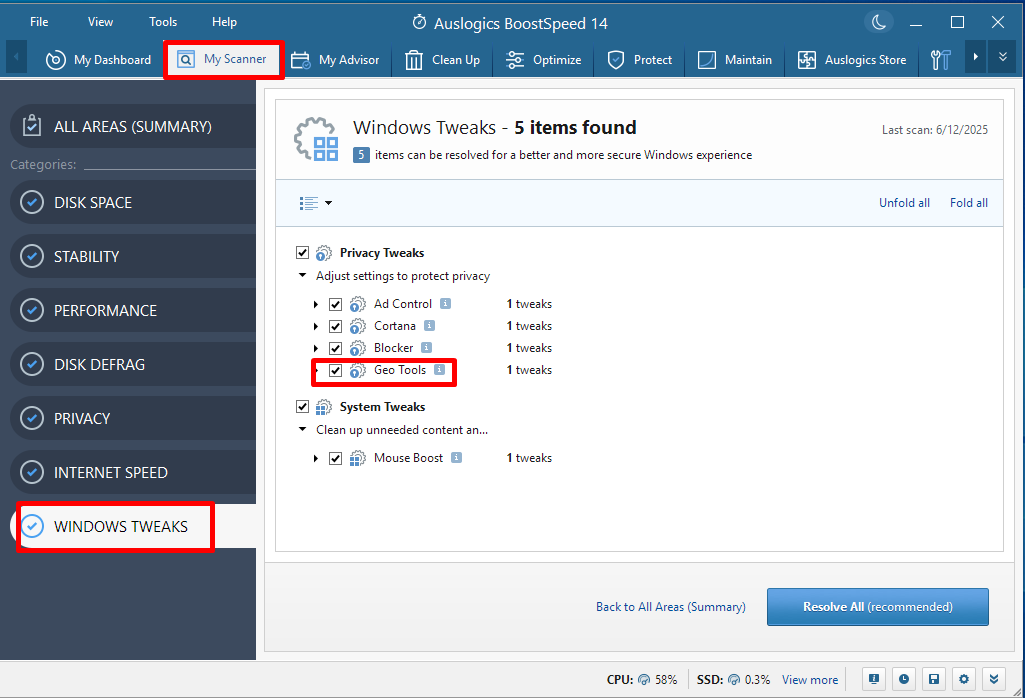Open settings via the status bar gear icon

tap(964, 679)
